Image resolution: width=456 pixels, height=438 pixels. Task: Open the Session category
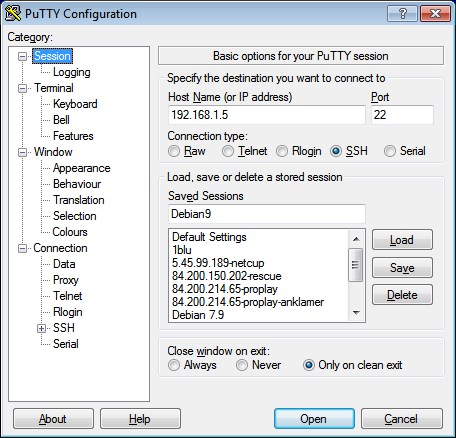(x=52, y=56)
